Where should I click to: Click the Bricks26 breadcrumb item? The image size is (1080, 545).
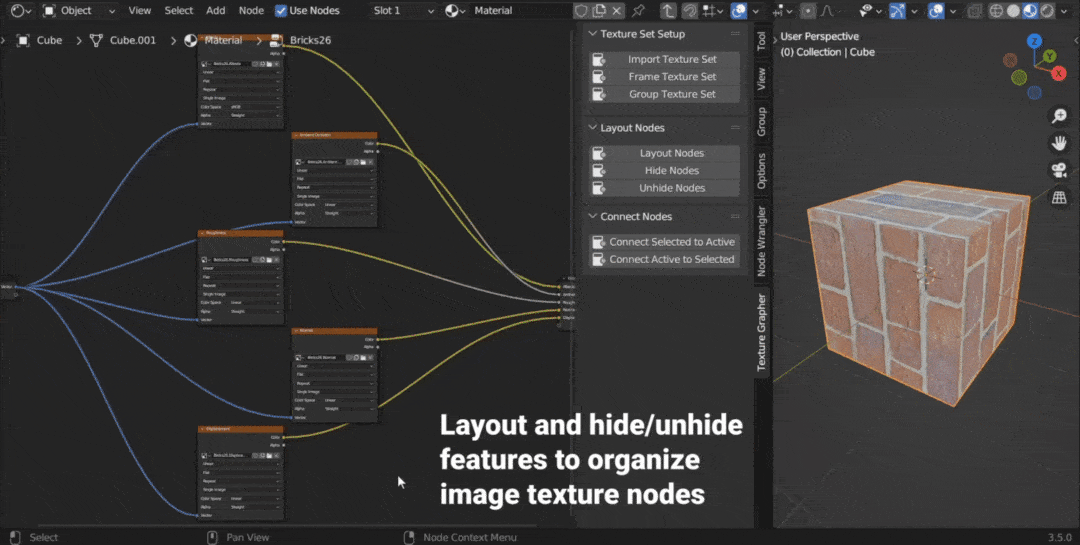pyautogui.click(x=301, y=40)
